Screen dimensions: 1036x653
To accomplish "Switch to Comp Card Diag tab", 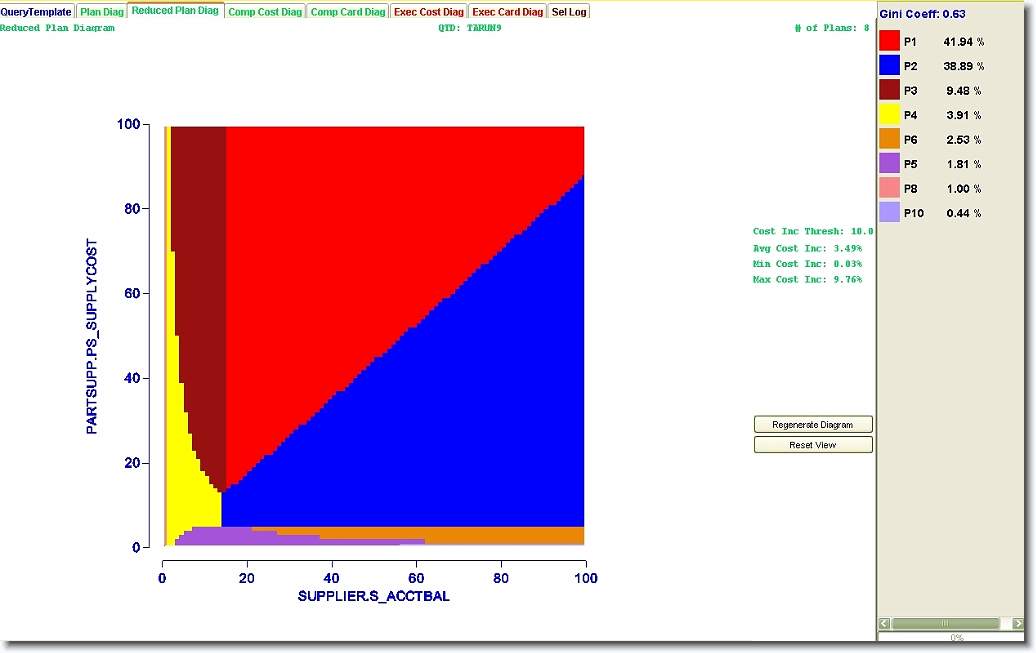I will click(347, 12).
